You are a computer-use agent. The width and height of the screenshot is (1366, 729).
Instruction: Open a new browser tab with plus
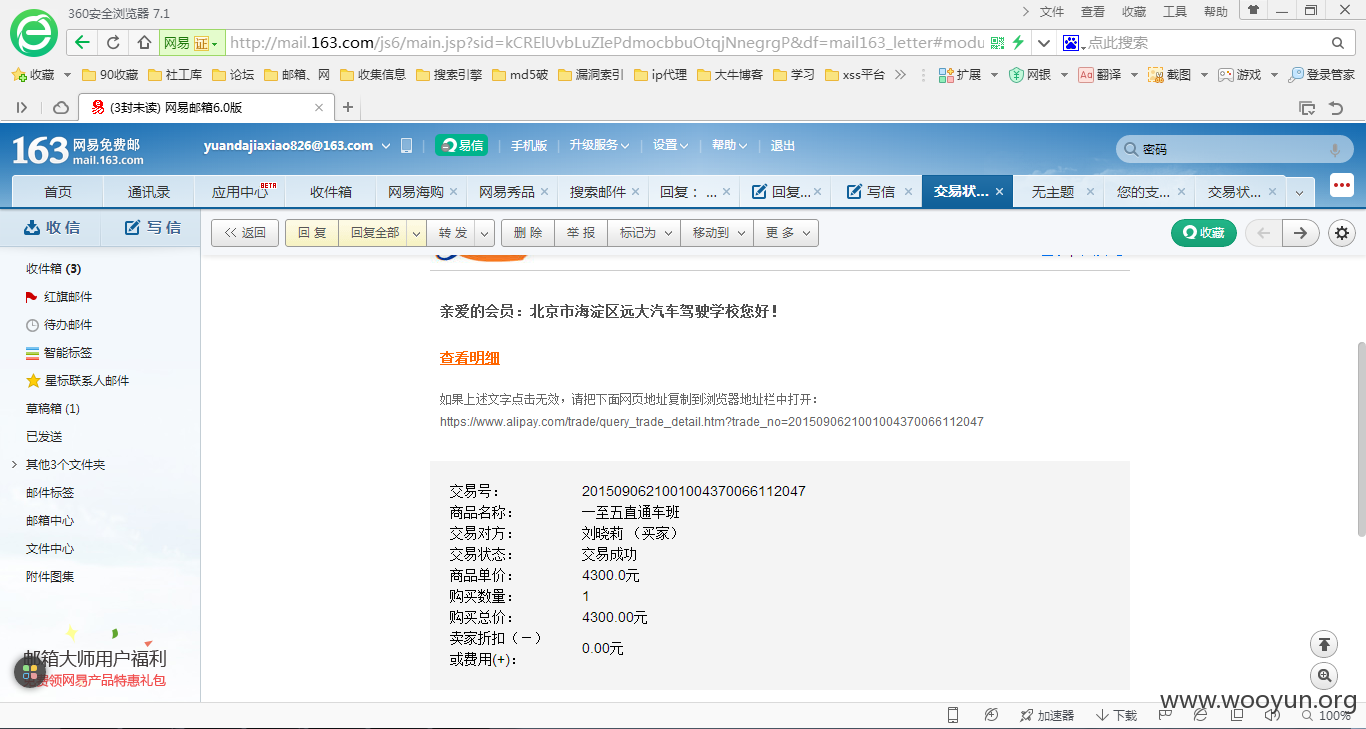(348, 107)
